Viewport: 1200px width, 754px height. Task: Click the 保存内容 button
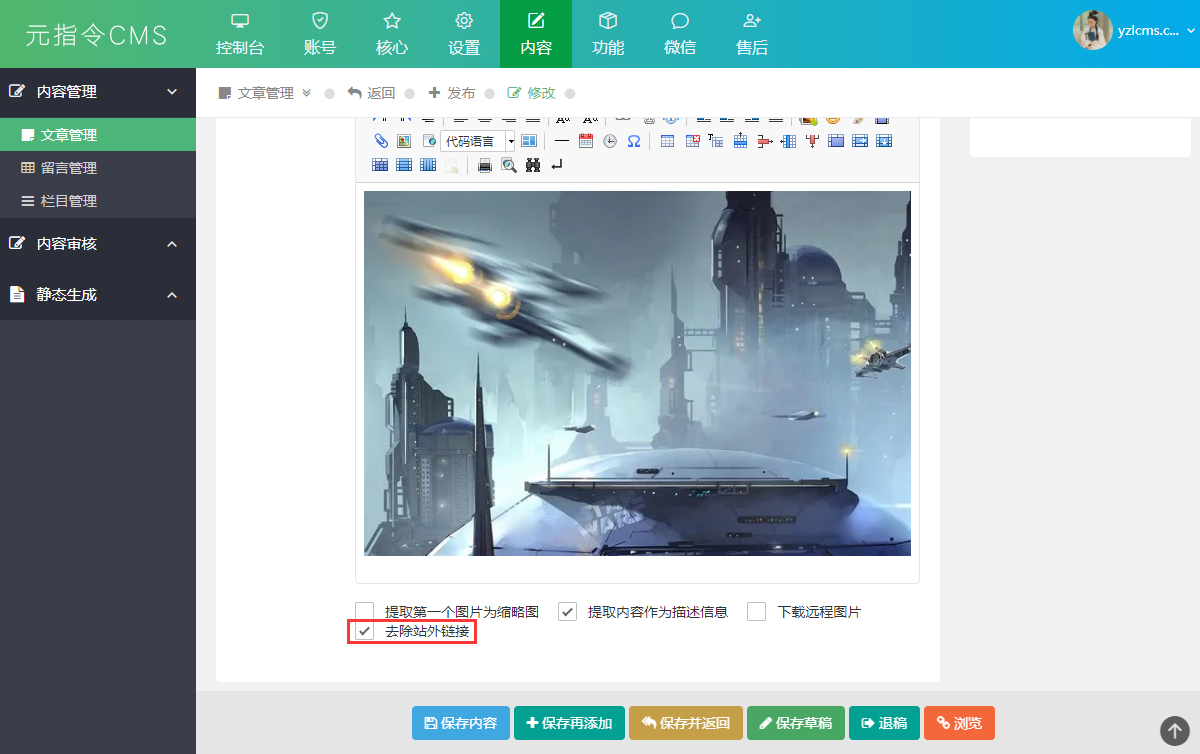pyautogui.click(x=461, y=723)
